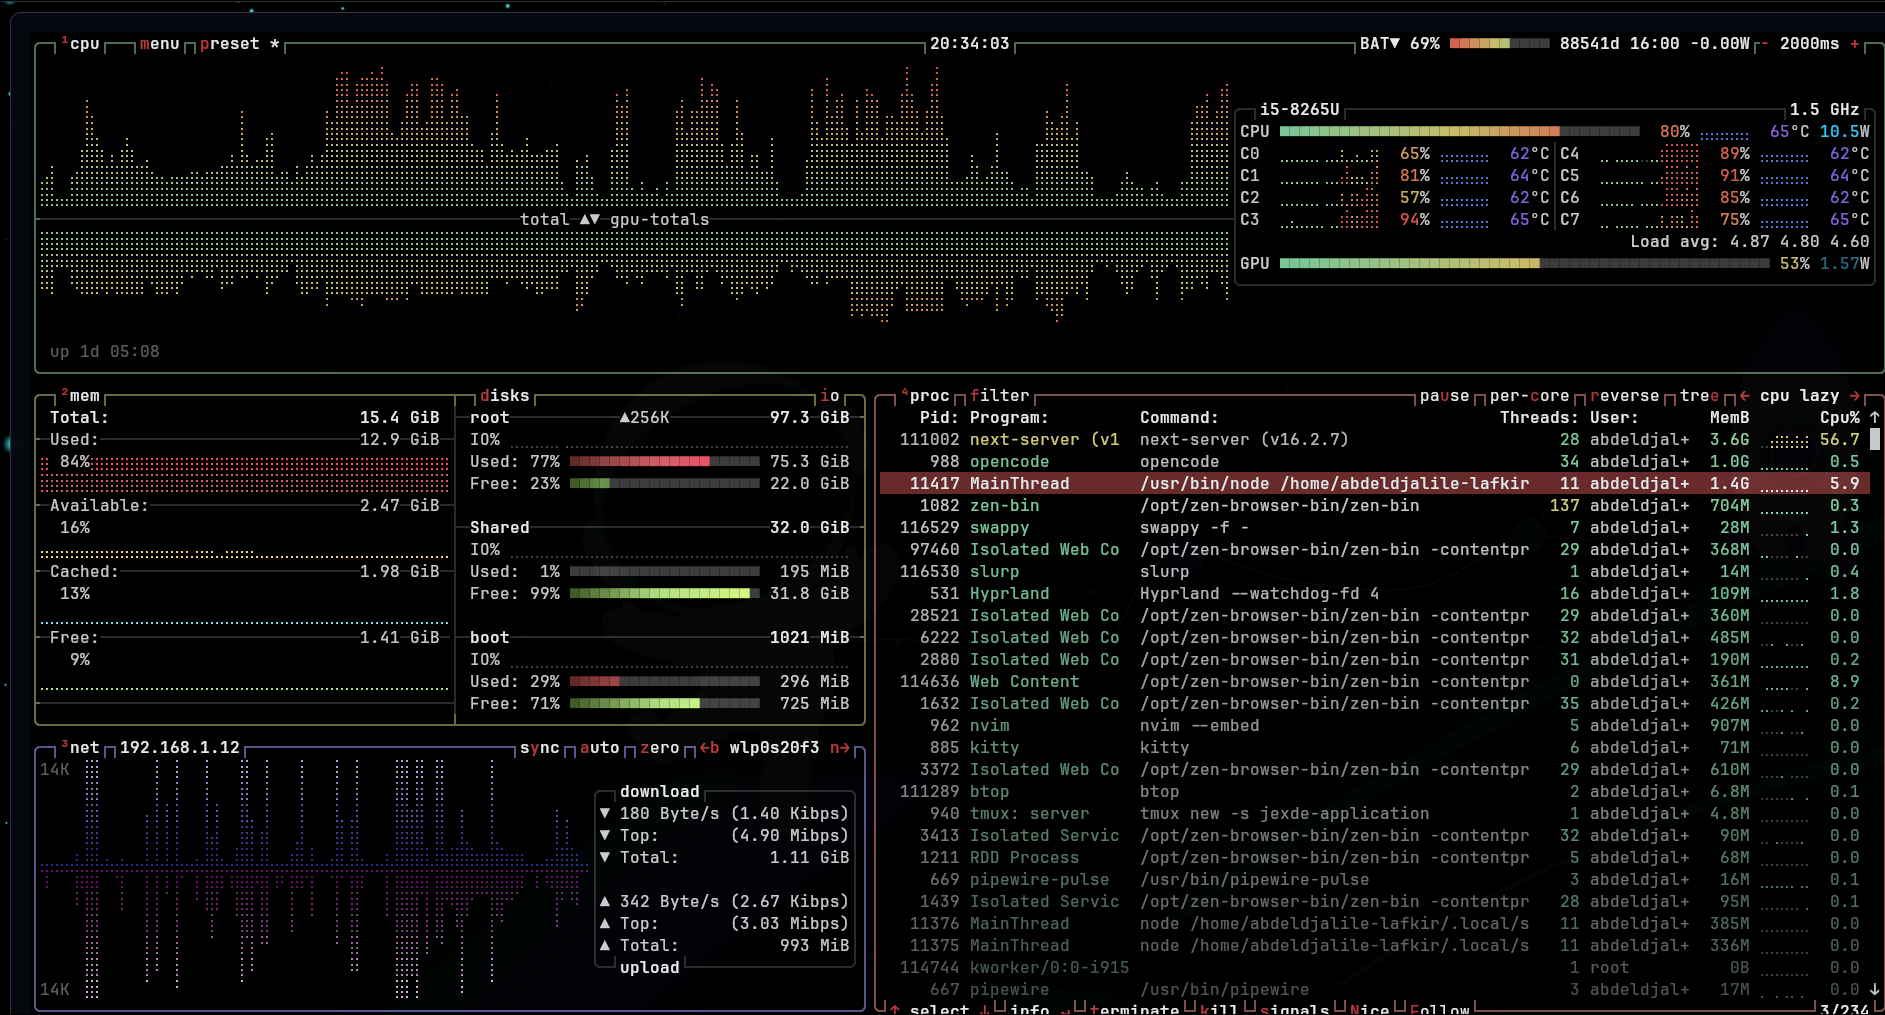
Task: Select the RDD Process row
Action: tap(1375, 858)
